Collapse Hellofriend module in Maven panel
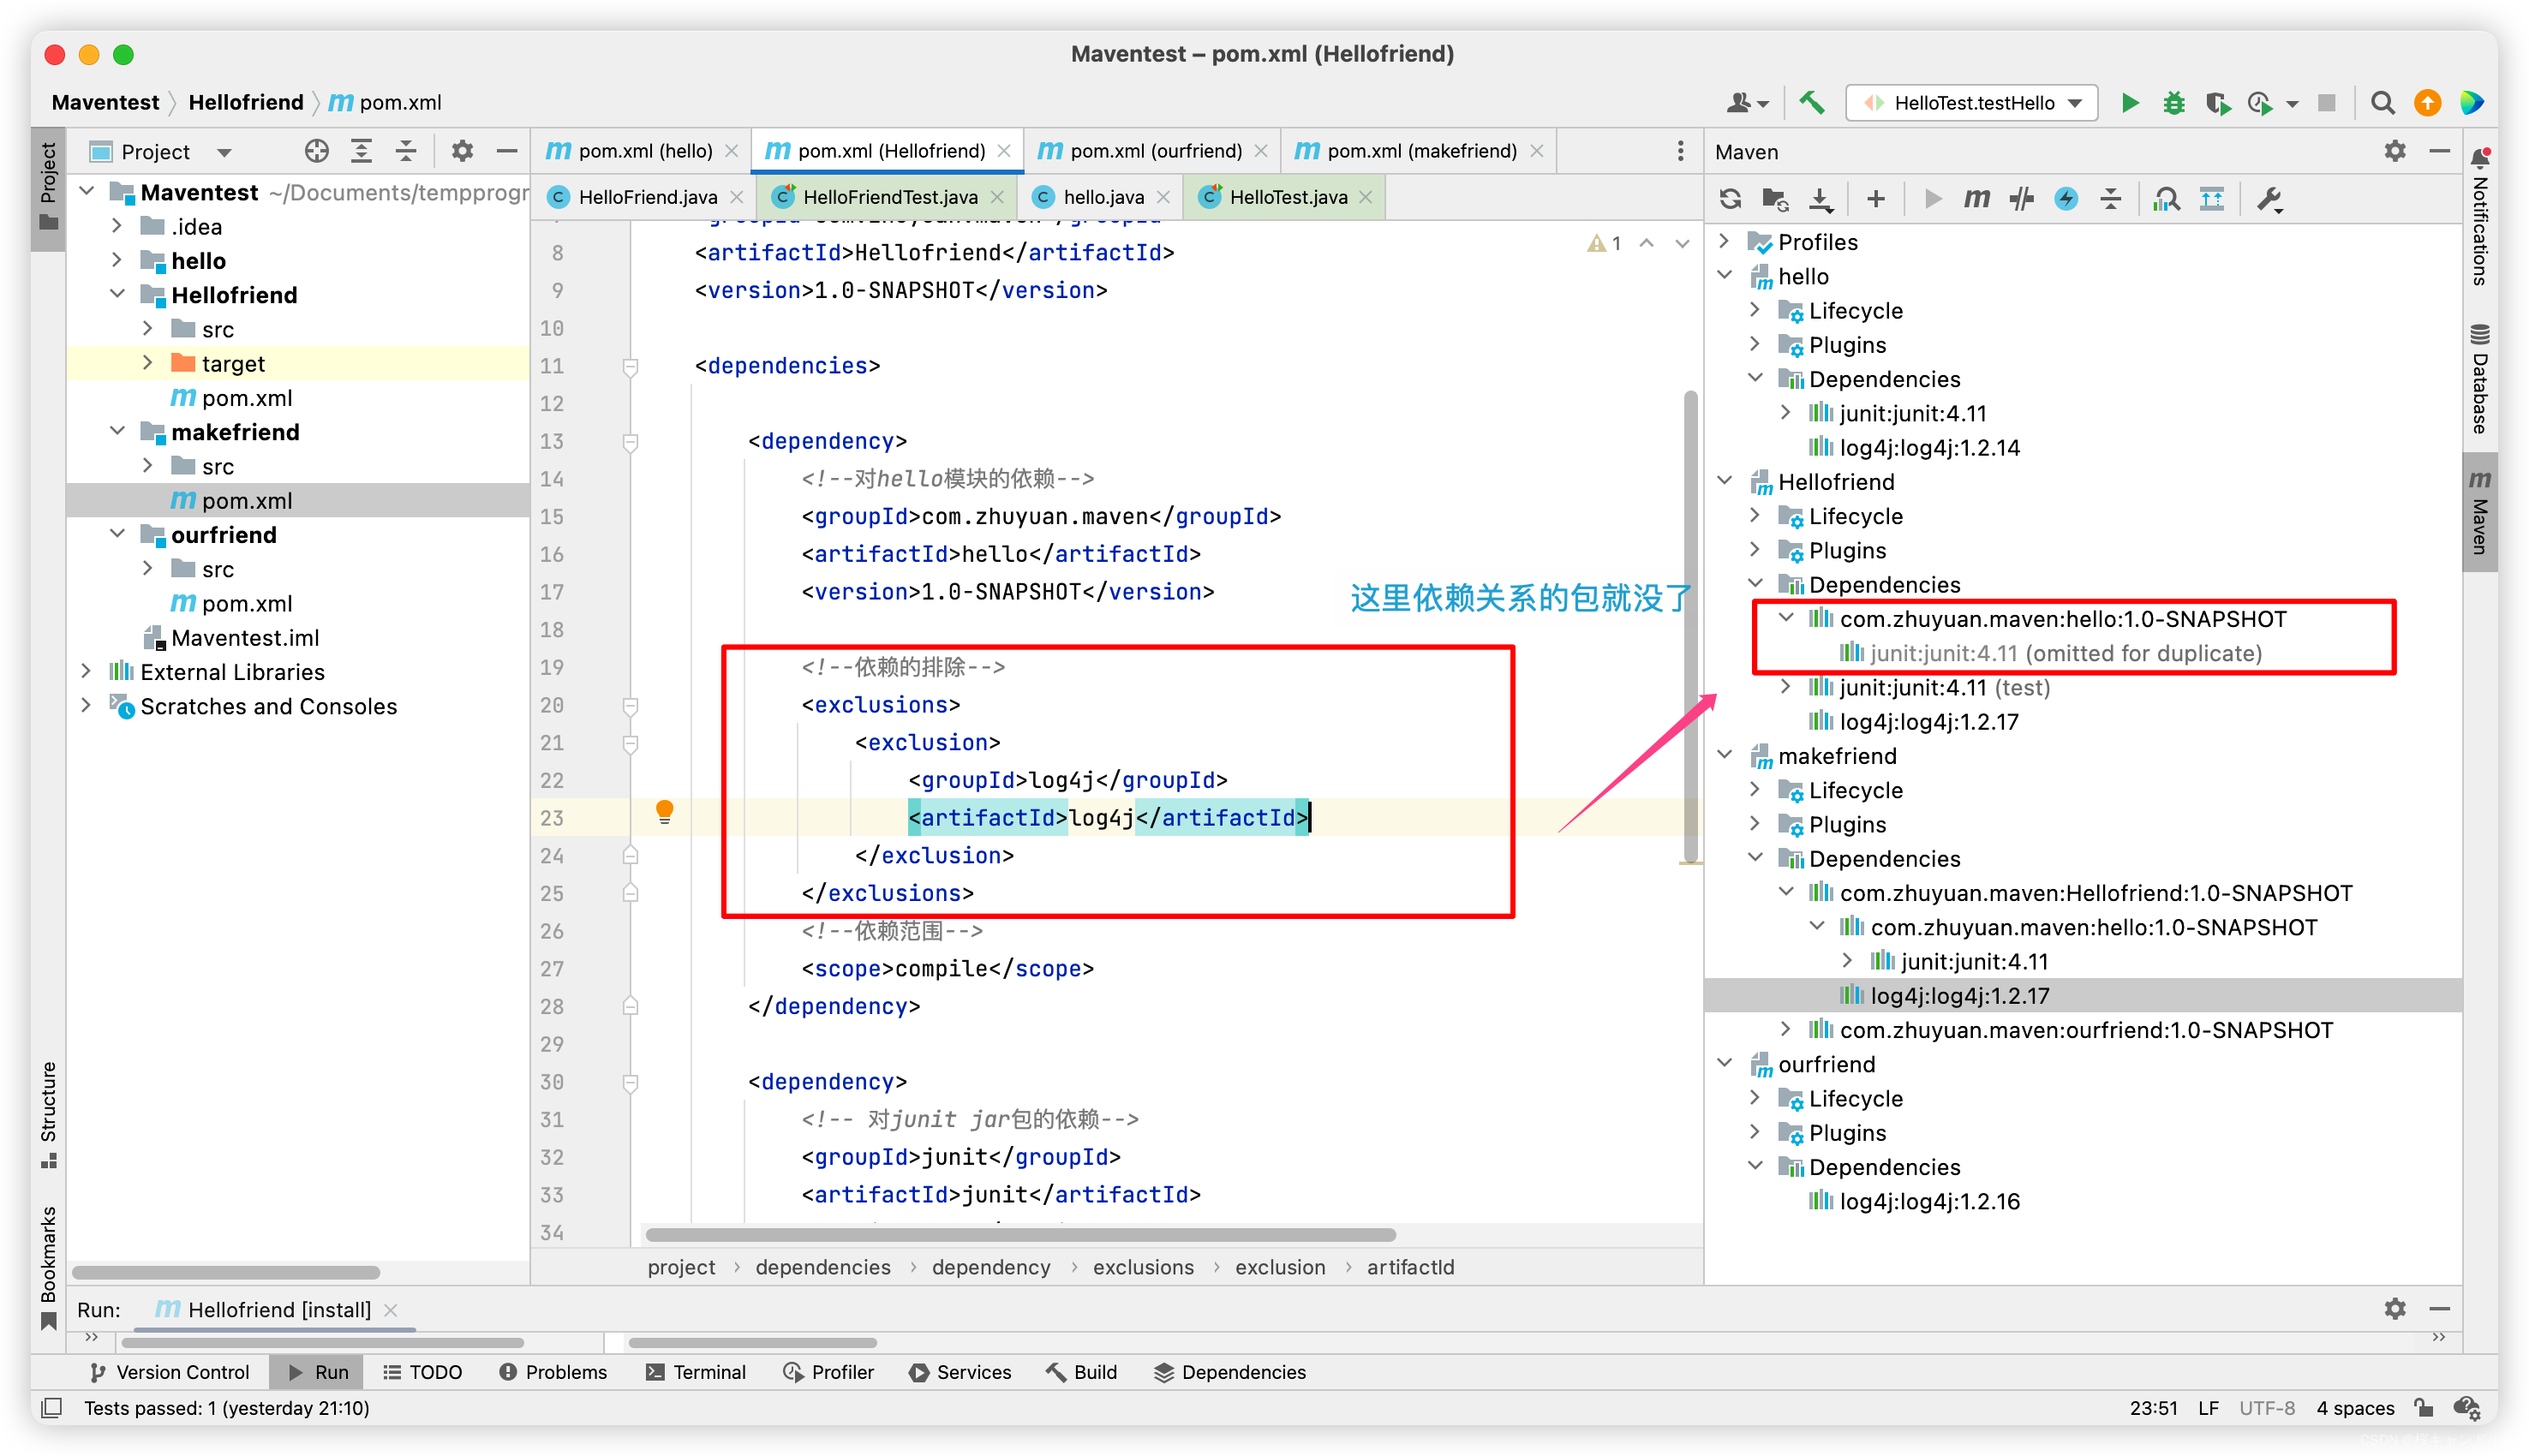This screenshot has height=1456, width=2529. (1724, 481)
